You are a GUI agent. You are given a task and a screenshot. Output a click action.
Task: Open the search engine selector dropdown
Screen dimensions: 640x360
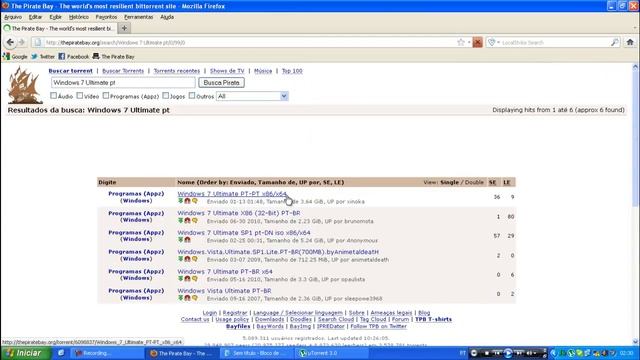pyautogui.click(x=493, y=42)
